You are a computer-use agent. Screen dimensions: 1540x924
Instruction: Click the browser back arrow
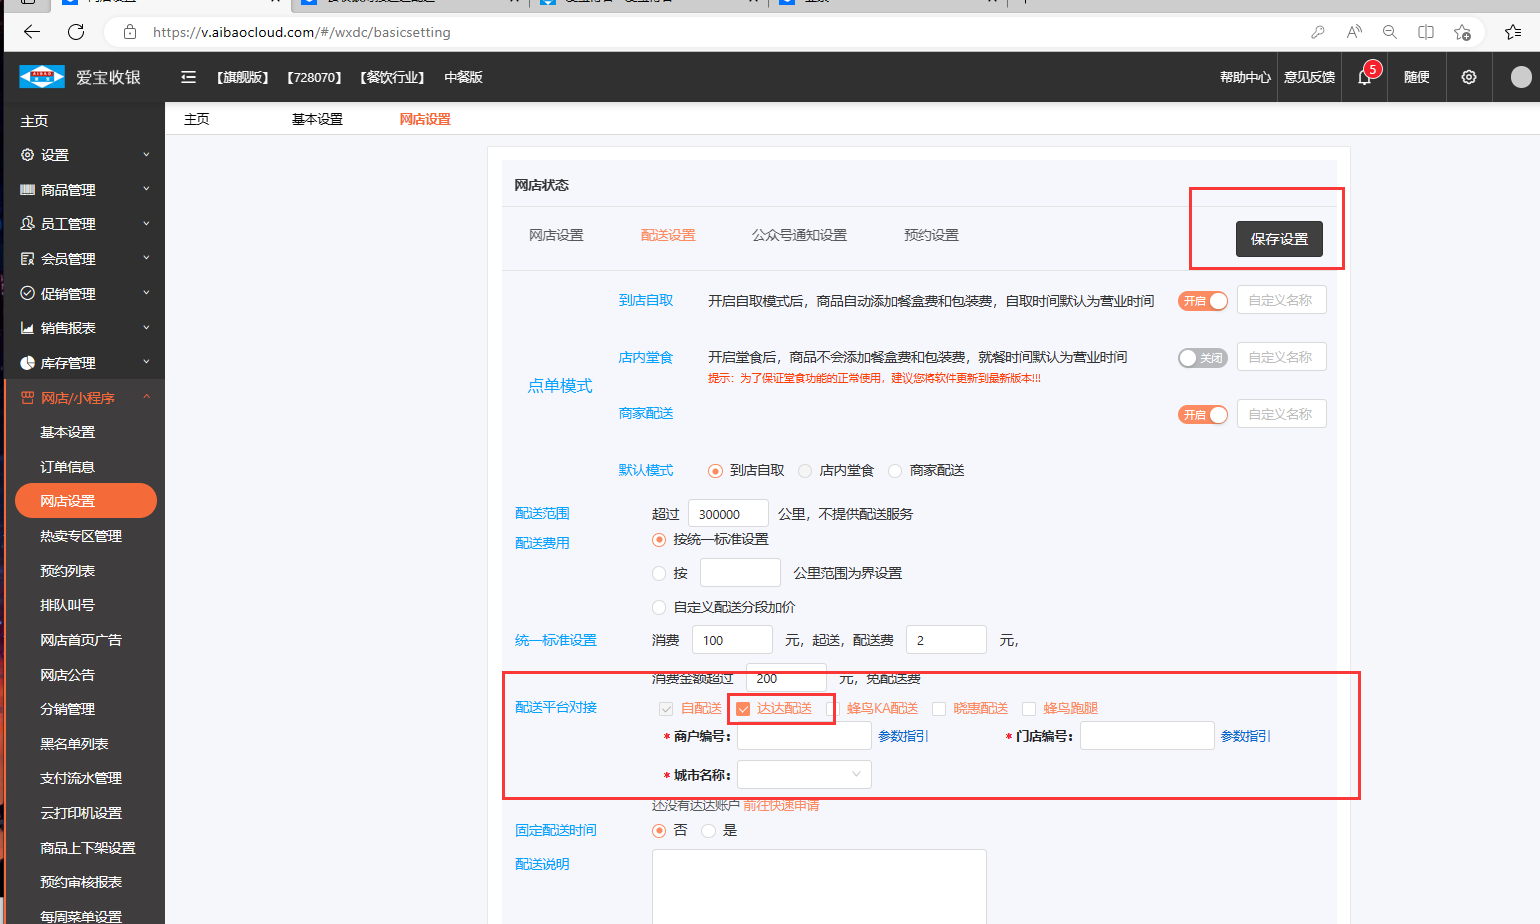[32, 32]
